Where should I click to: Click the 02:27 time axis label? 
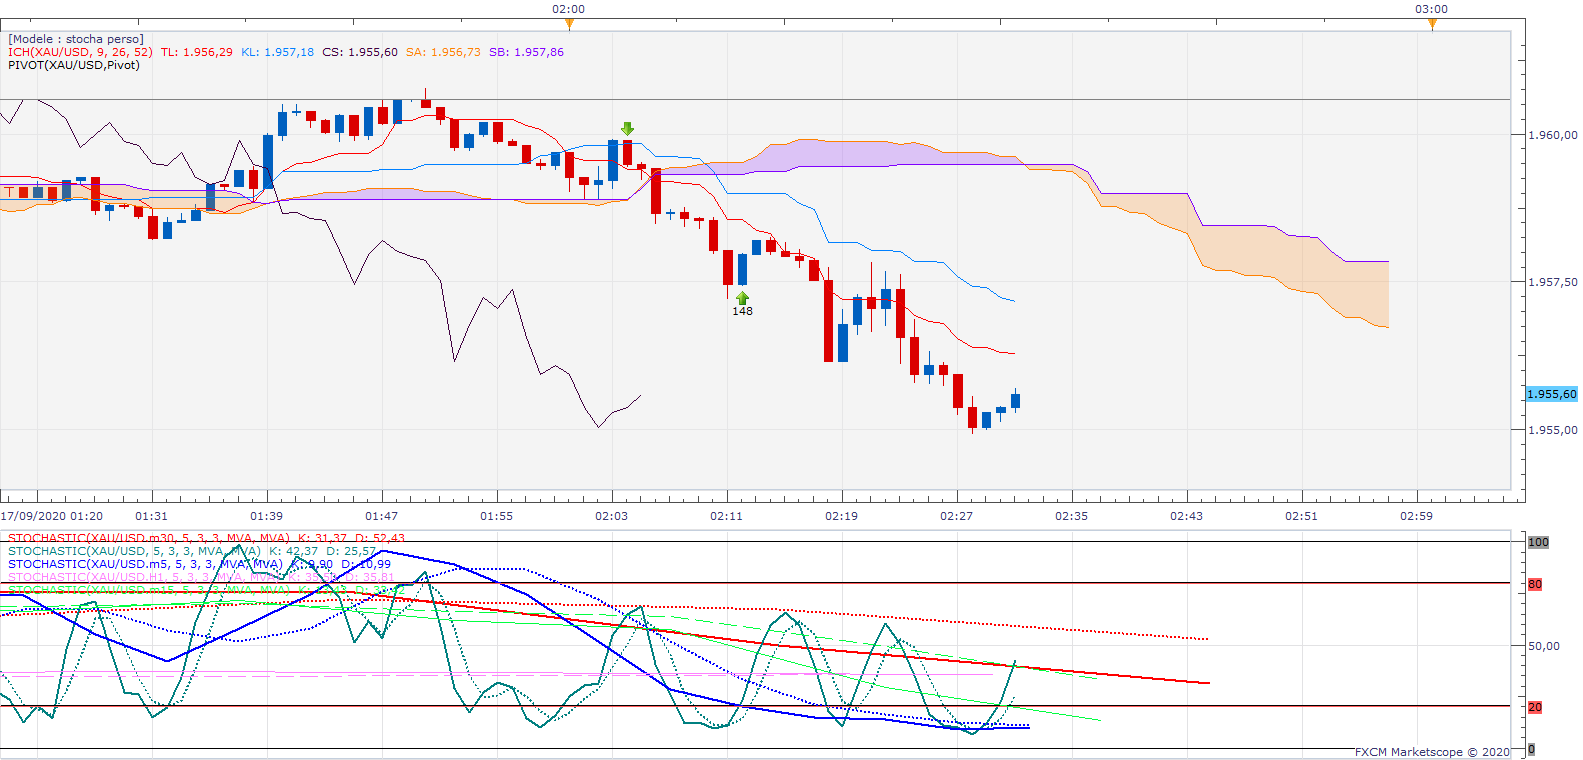click(957, 516)
